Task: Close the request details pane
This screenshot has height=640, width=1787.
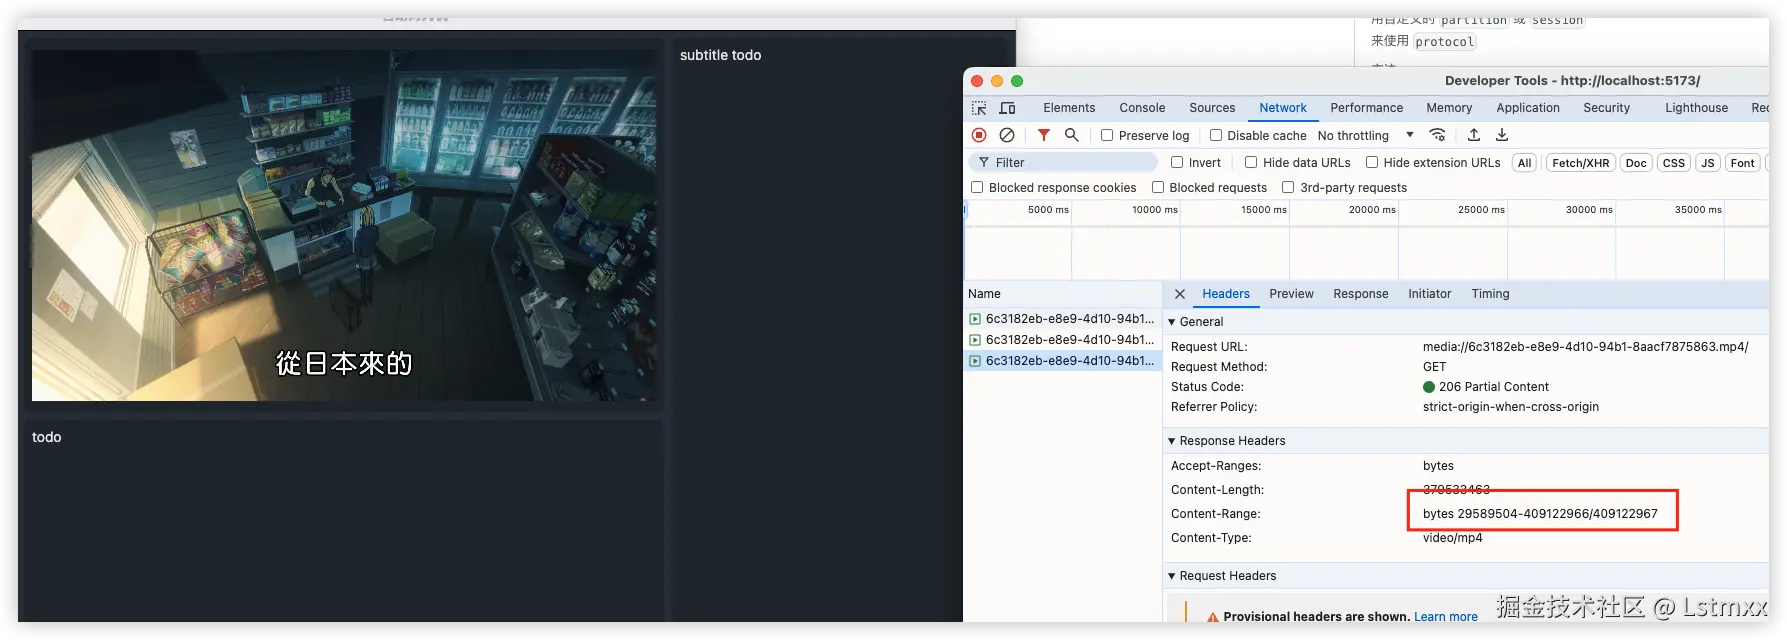Action: tap(1180, 294)
